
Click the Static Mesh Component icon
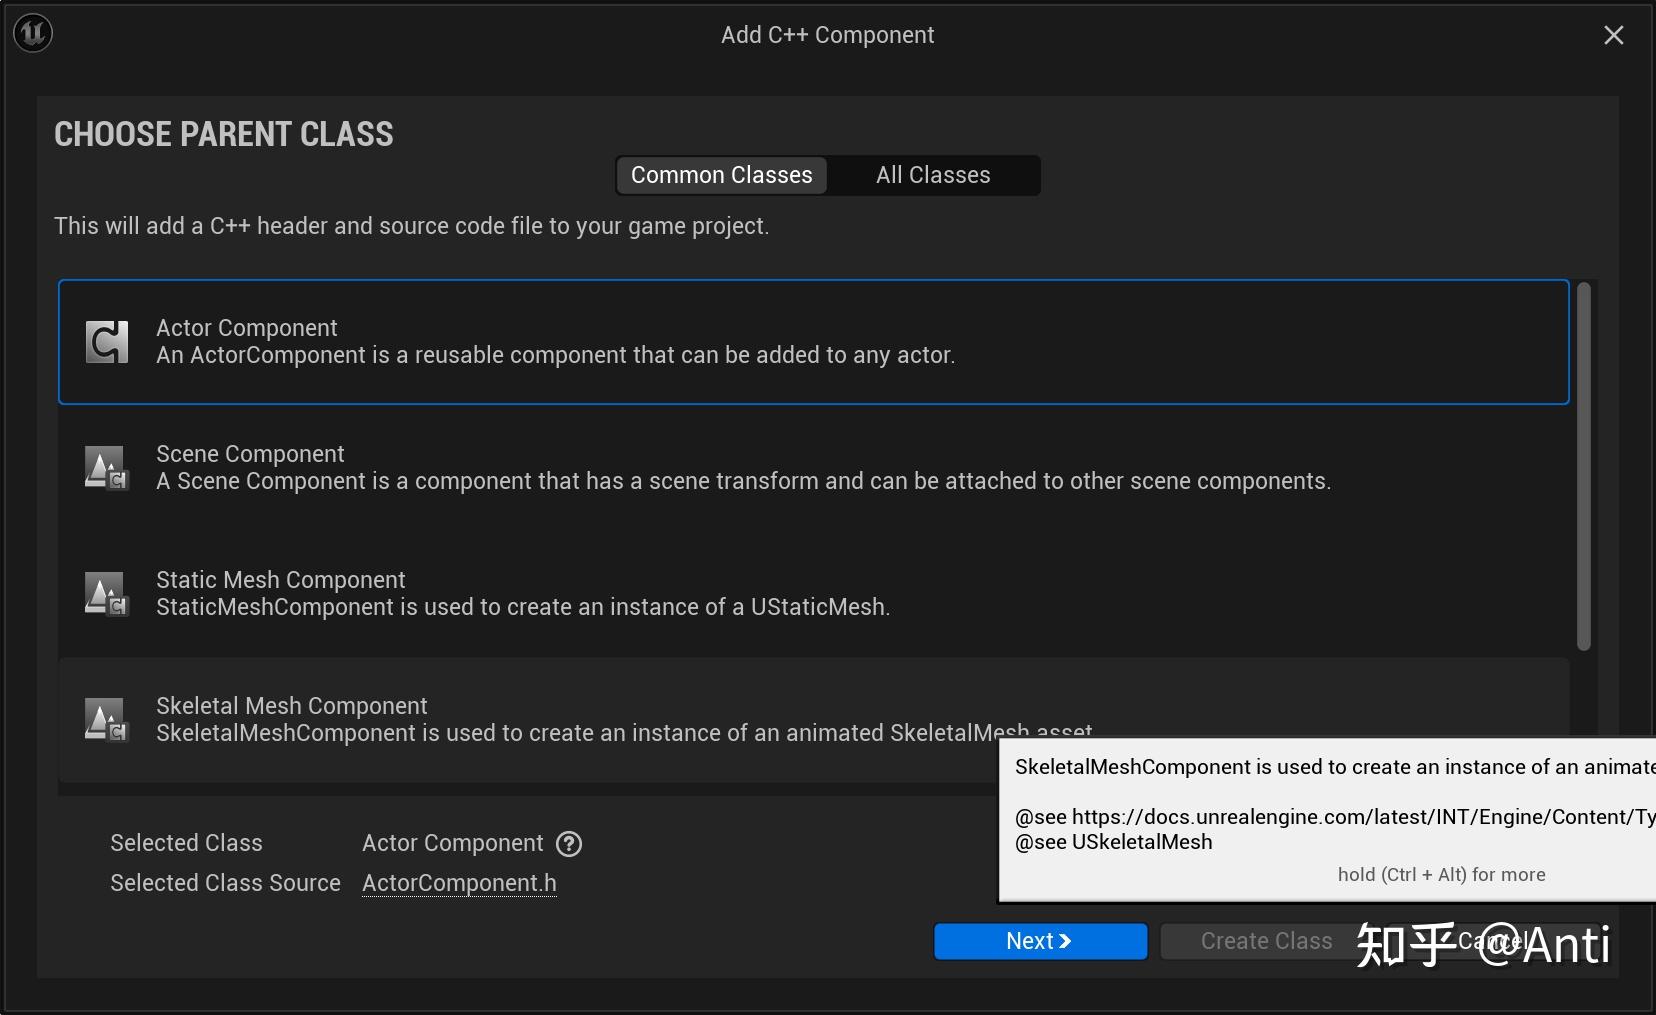coord(106,594)
